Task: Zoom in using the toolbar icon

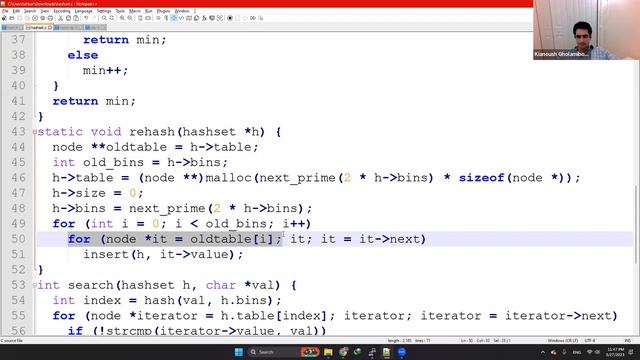Action: (x=122, y=18)
